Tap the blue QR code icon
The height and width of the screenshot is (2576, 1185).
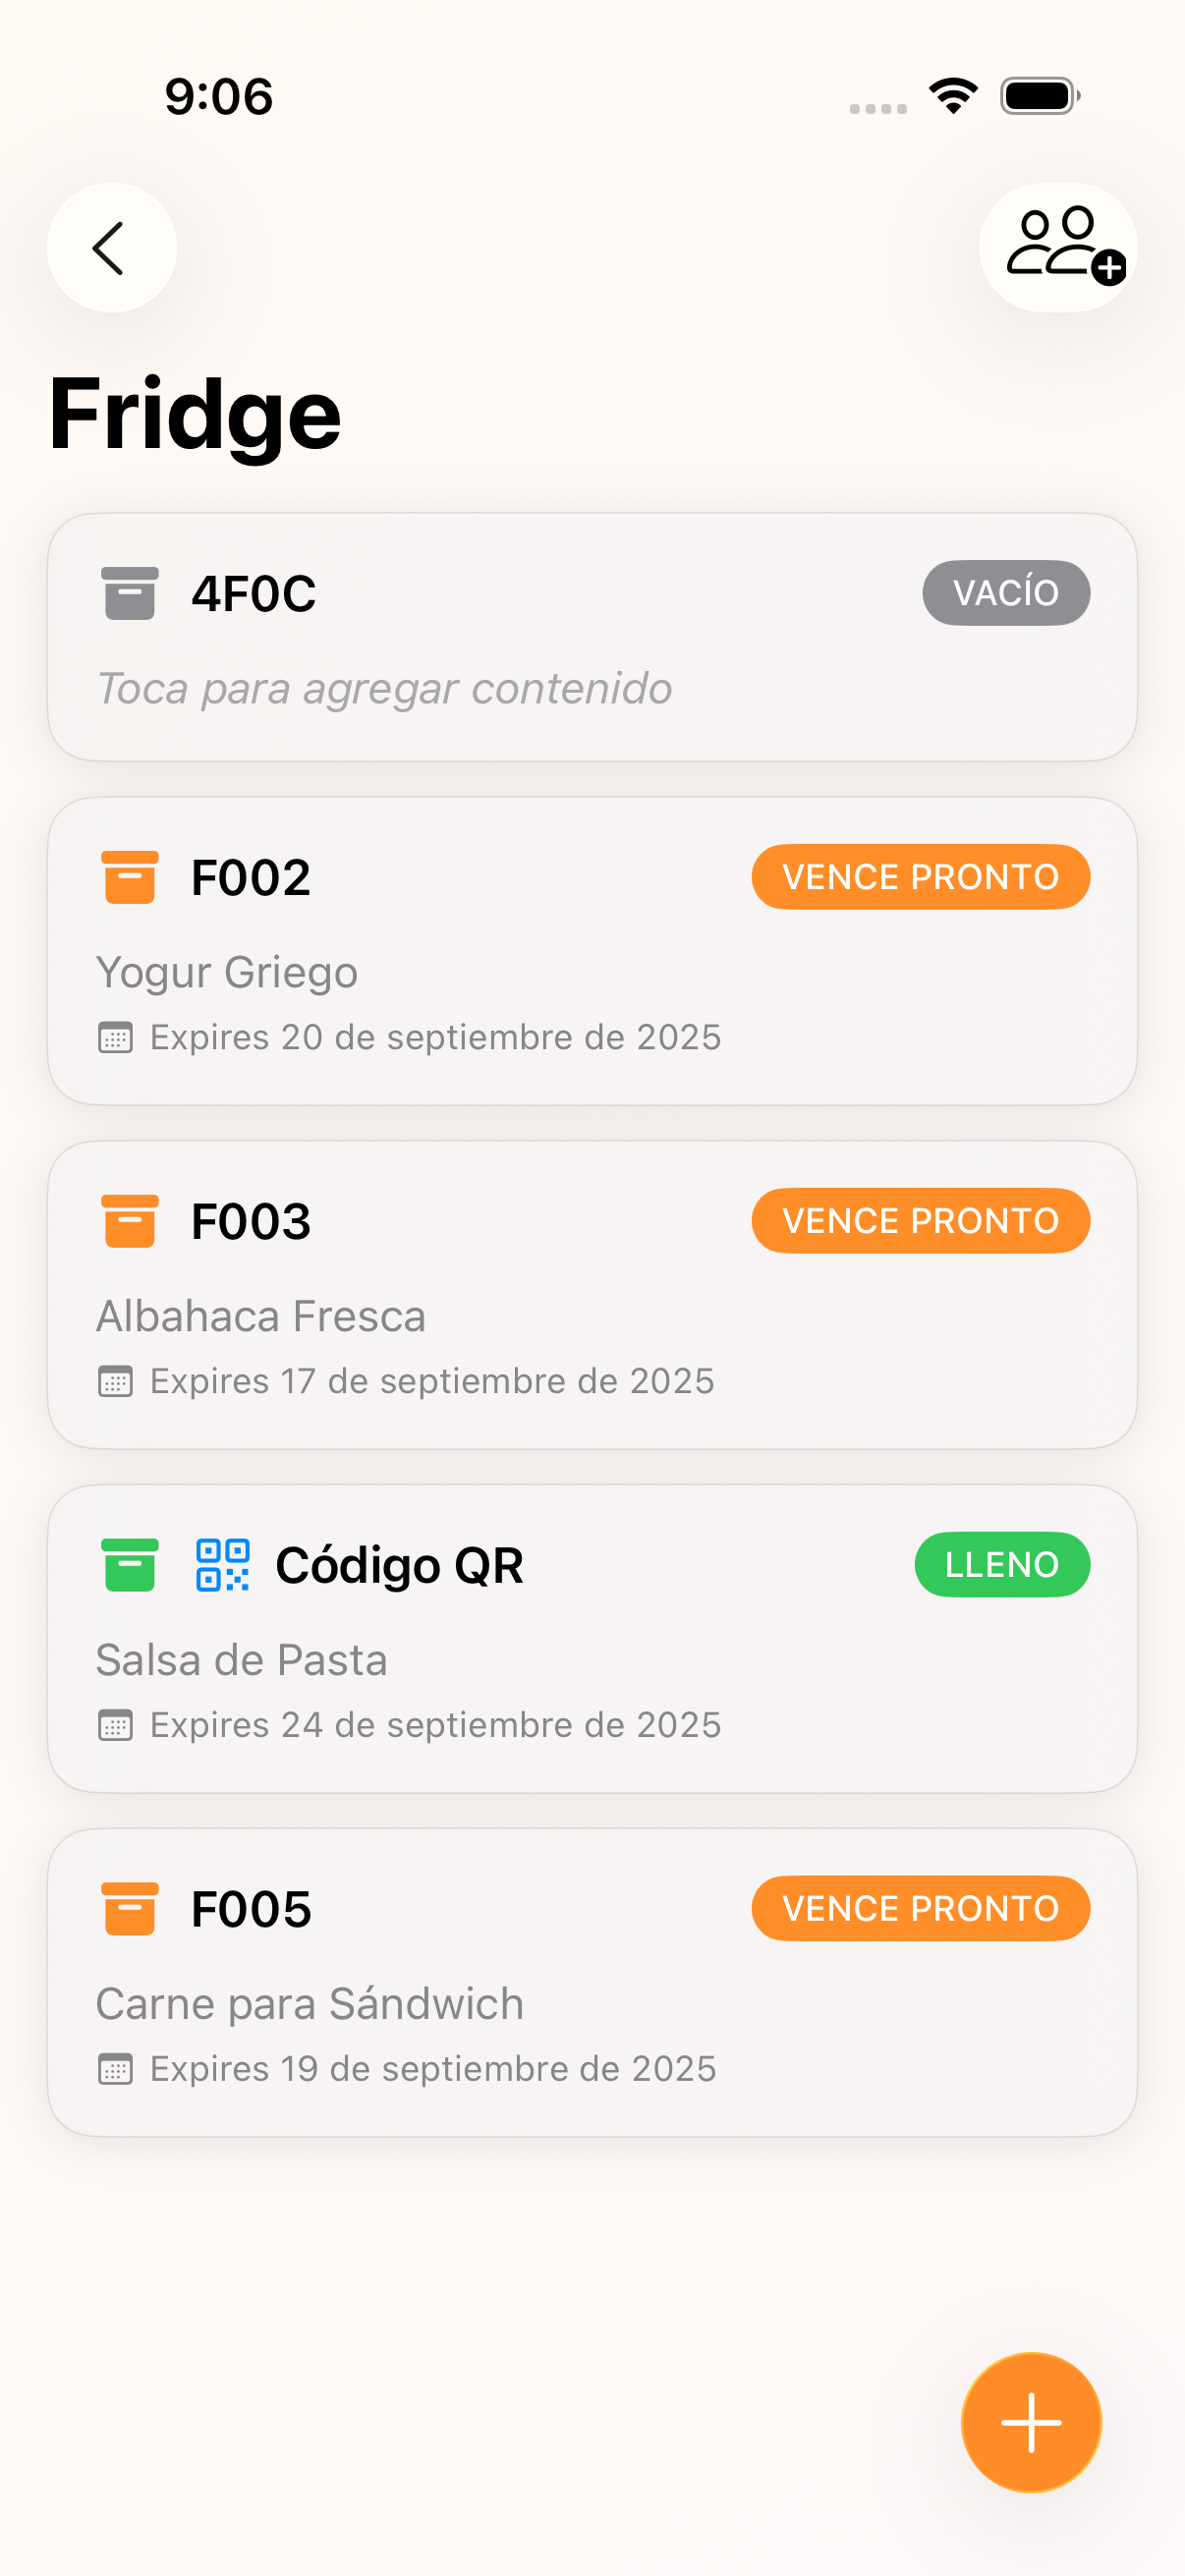point(222,1564)
